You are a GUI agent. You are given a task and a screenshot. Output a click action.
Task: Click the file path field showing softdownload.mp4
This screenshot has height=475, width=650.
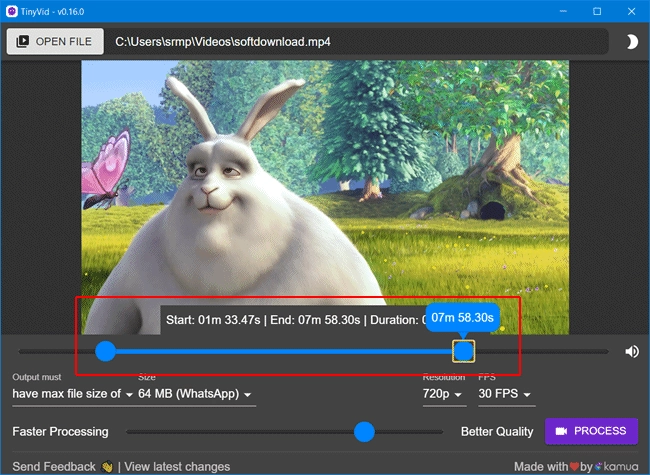coord(357,41)
